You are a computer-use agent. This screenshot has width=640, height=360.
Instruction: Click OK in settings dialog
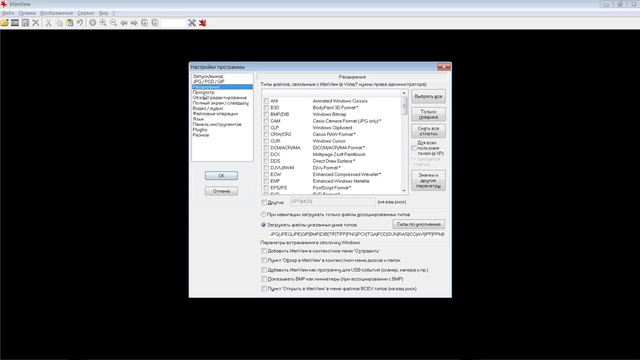(221, 176)
